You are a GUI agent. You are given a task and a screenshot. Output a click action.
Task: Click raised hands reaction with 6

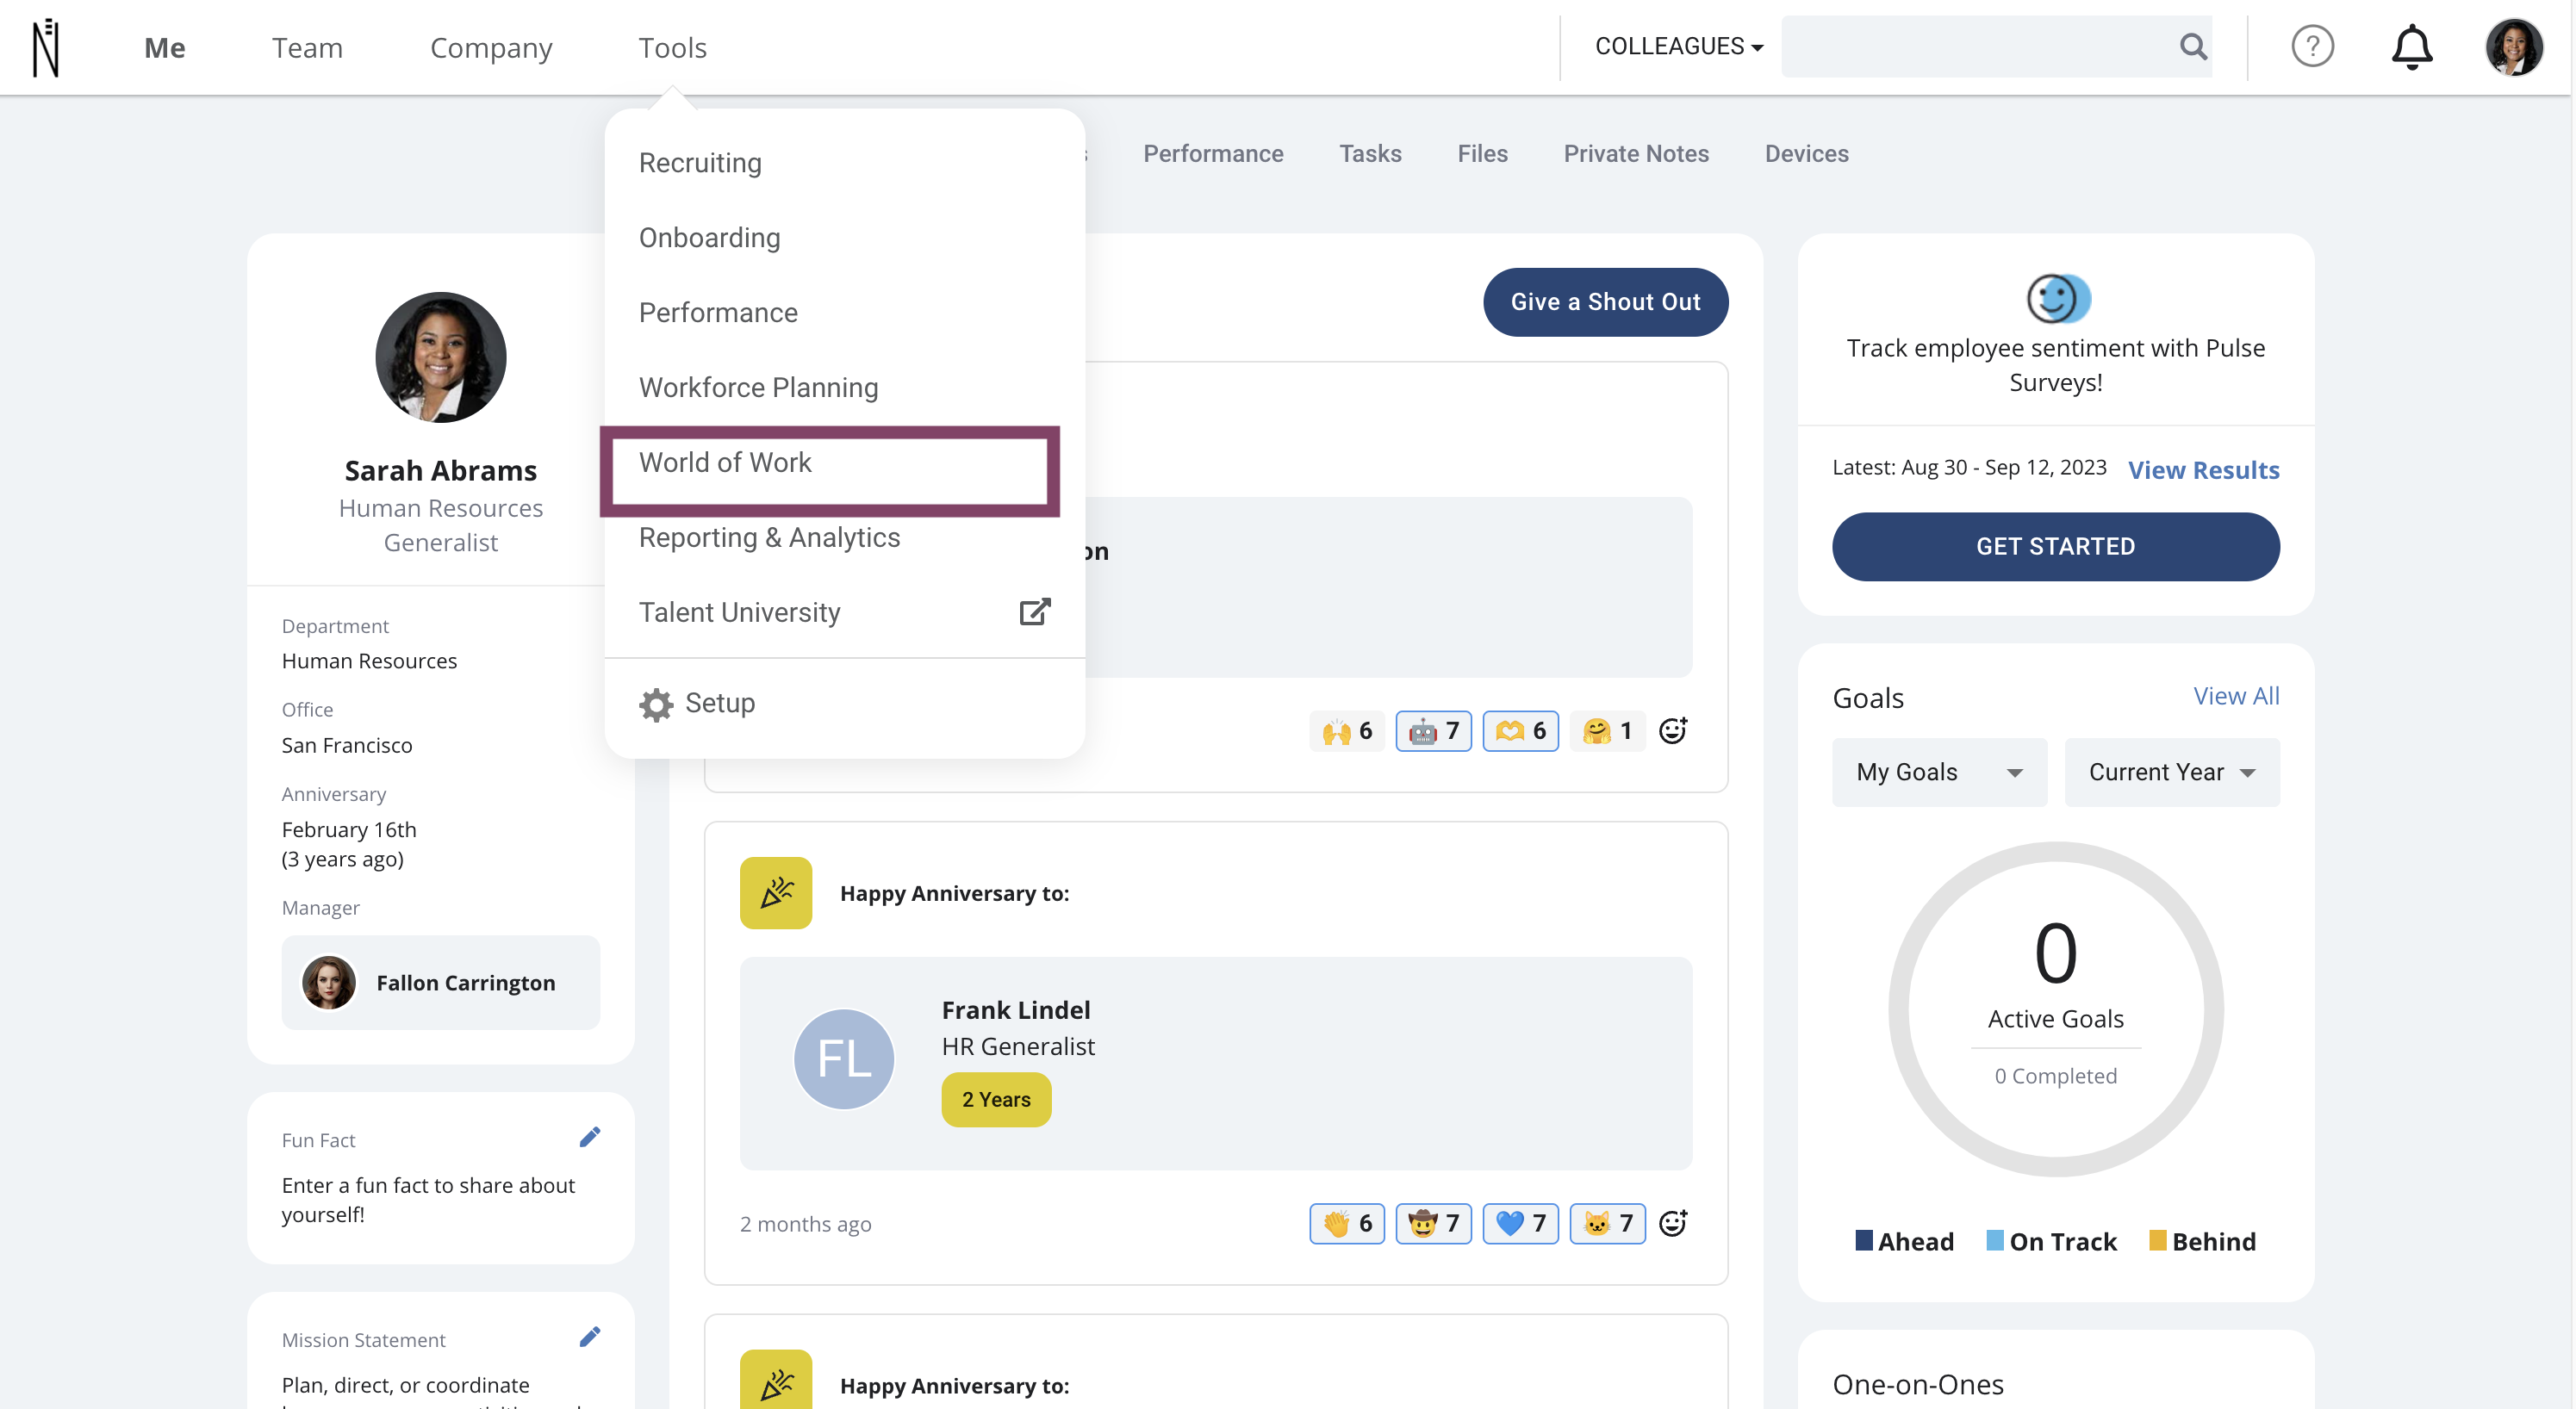click(x=1347, y=731)
